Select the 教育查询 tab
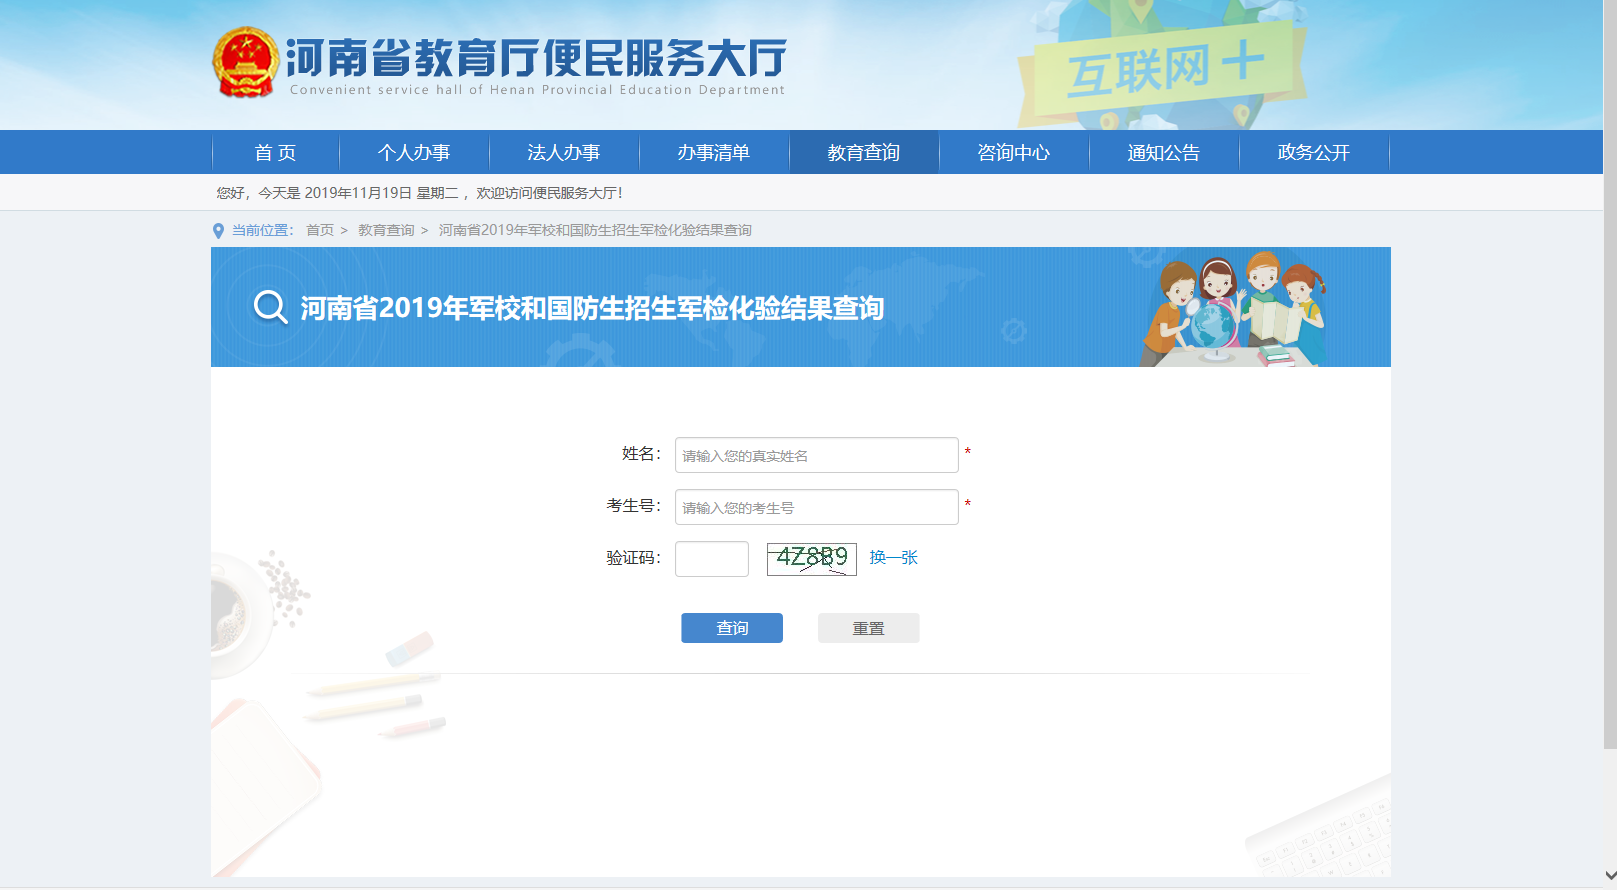This screenshot has height=890, width=1617. tap(864, 153)
